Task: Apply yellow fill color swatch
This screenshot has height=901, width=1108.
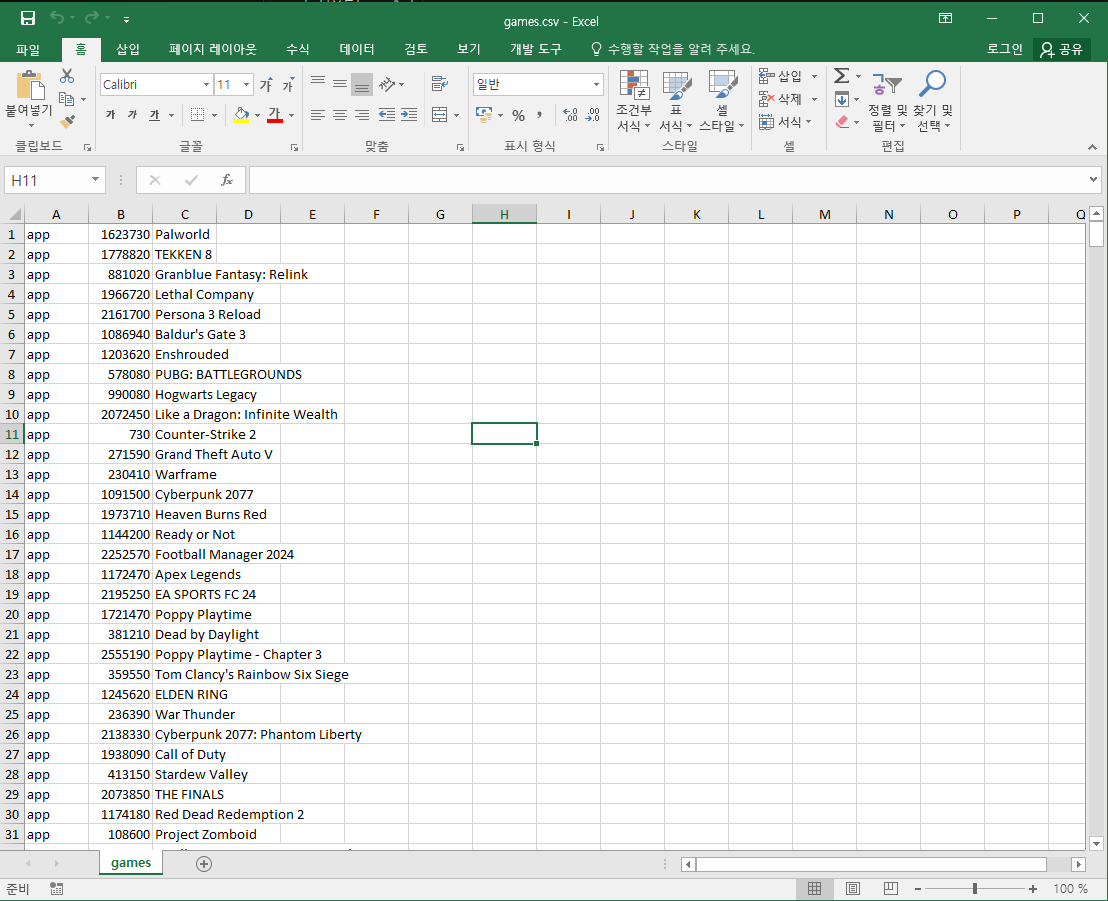Action: click(x=241, y=115)
